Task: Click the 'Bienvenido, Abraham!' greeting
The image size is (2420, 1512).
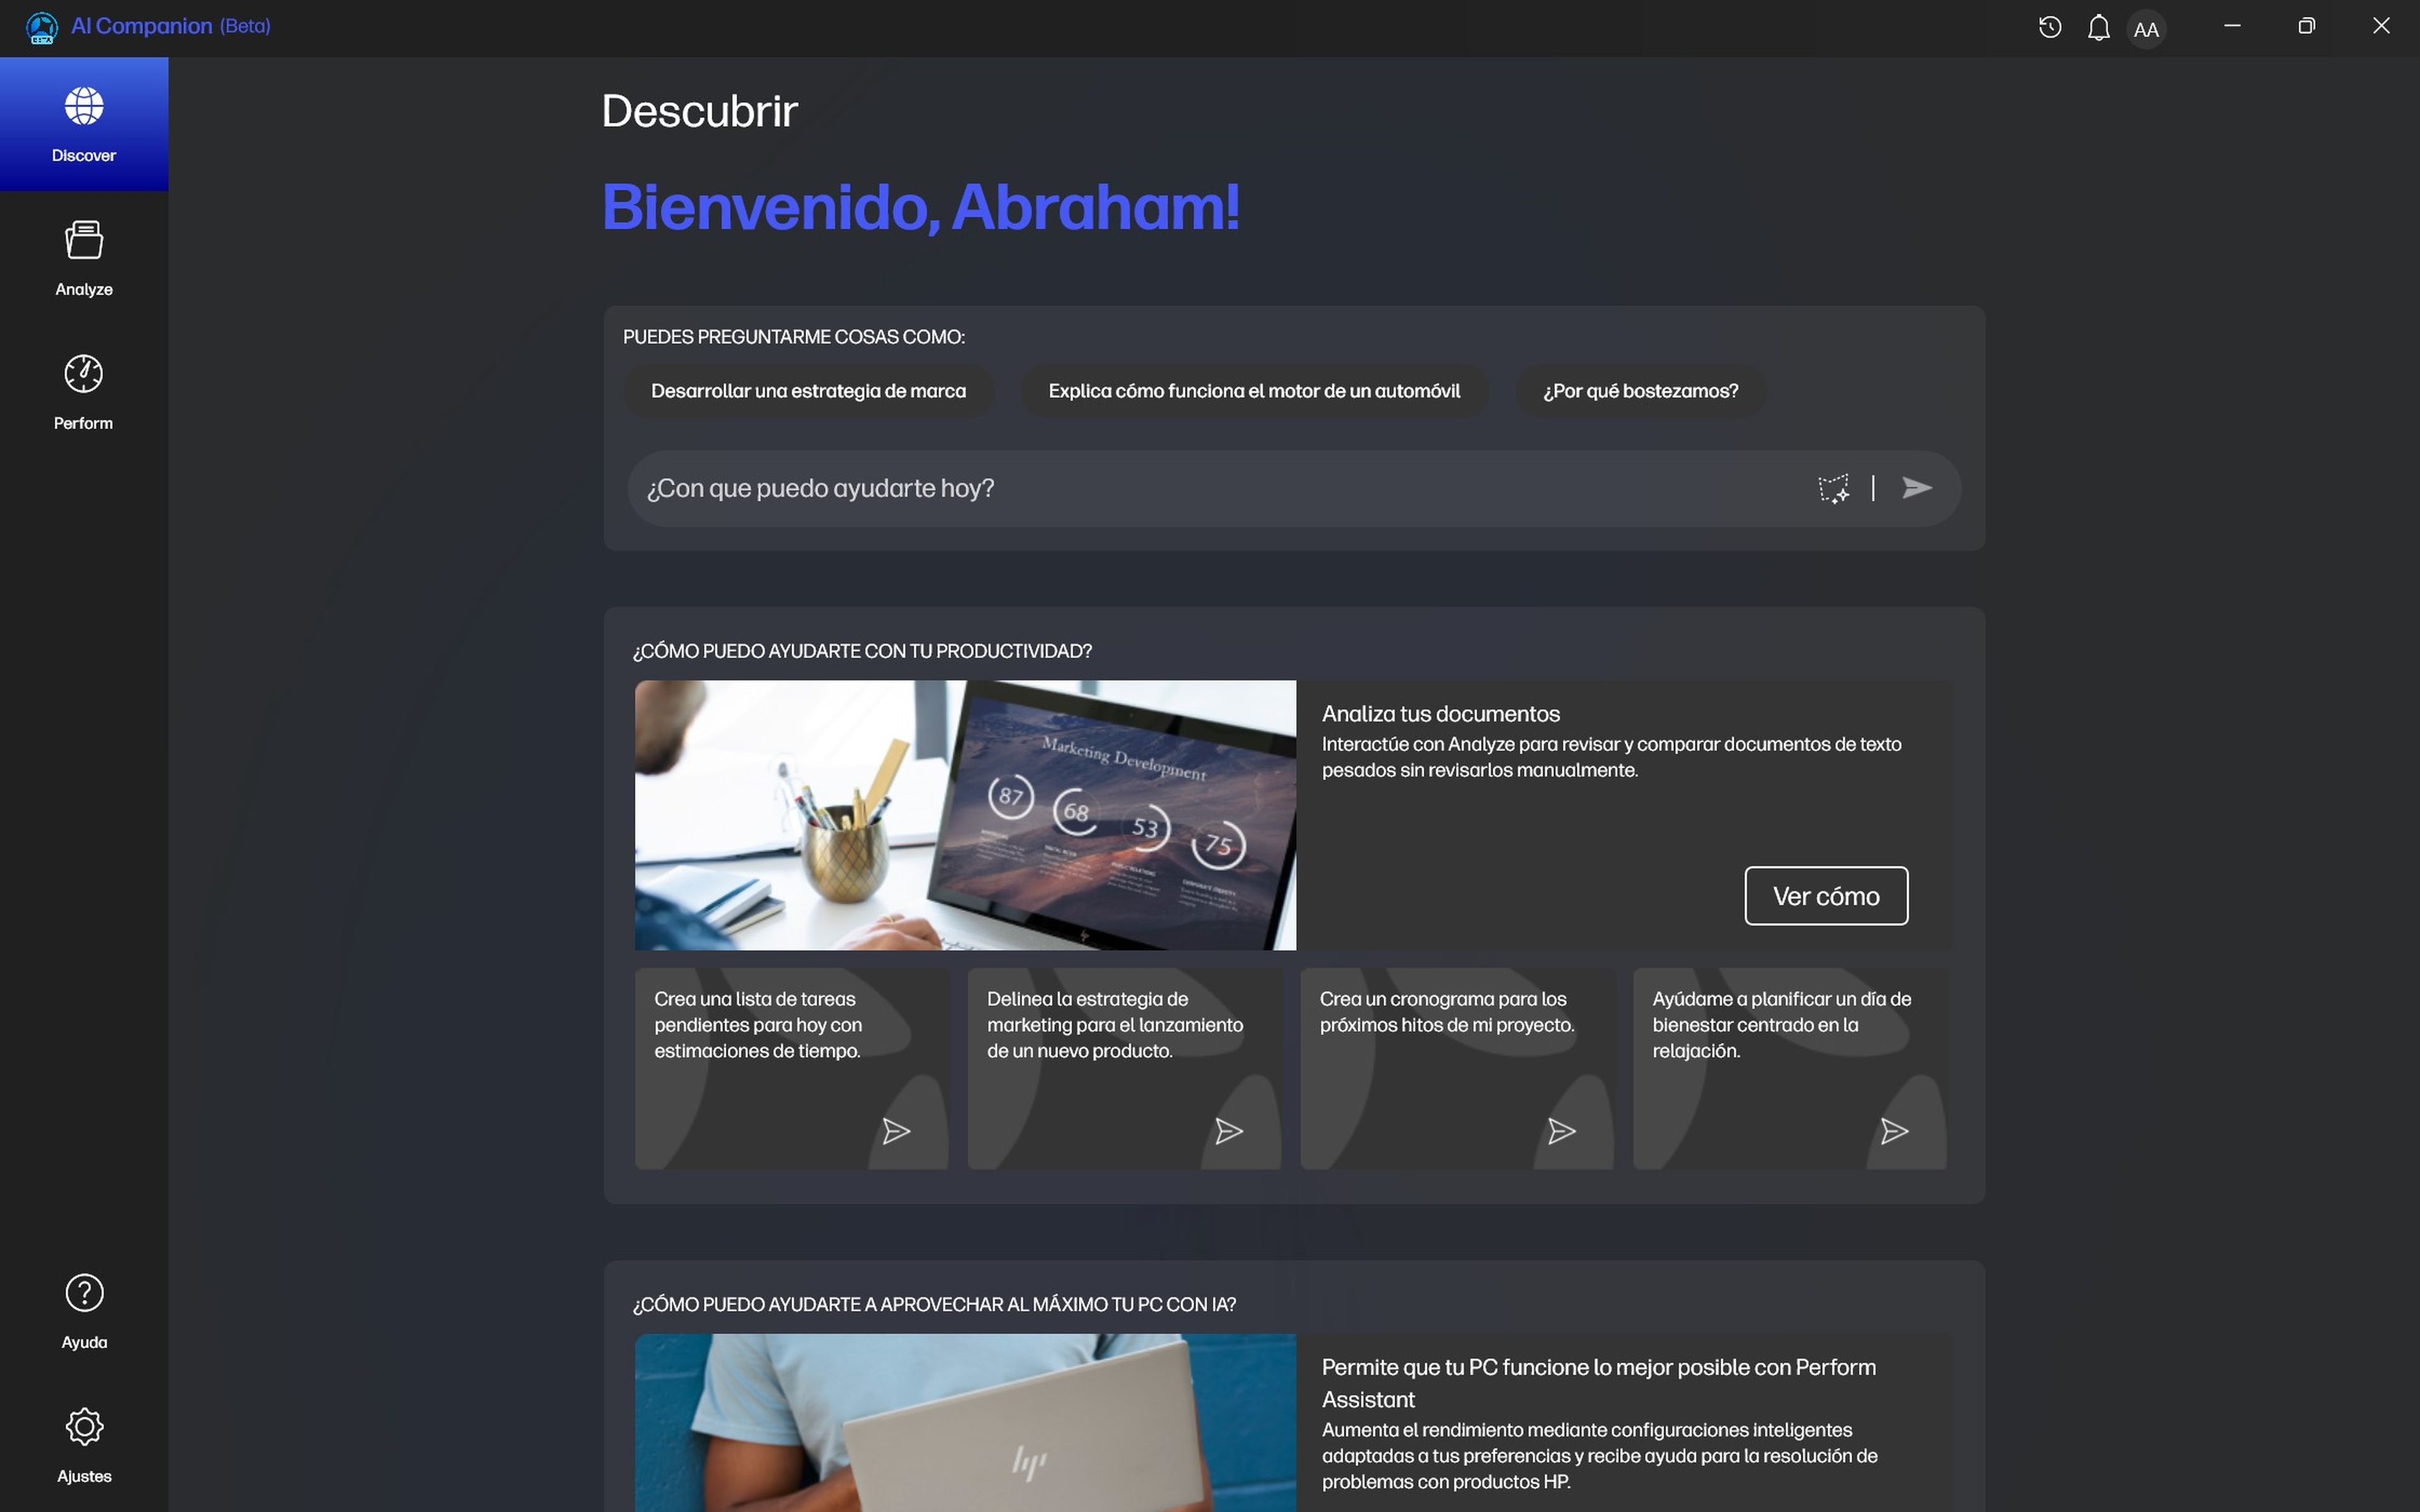Action: [920, 207]
